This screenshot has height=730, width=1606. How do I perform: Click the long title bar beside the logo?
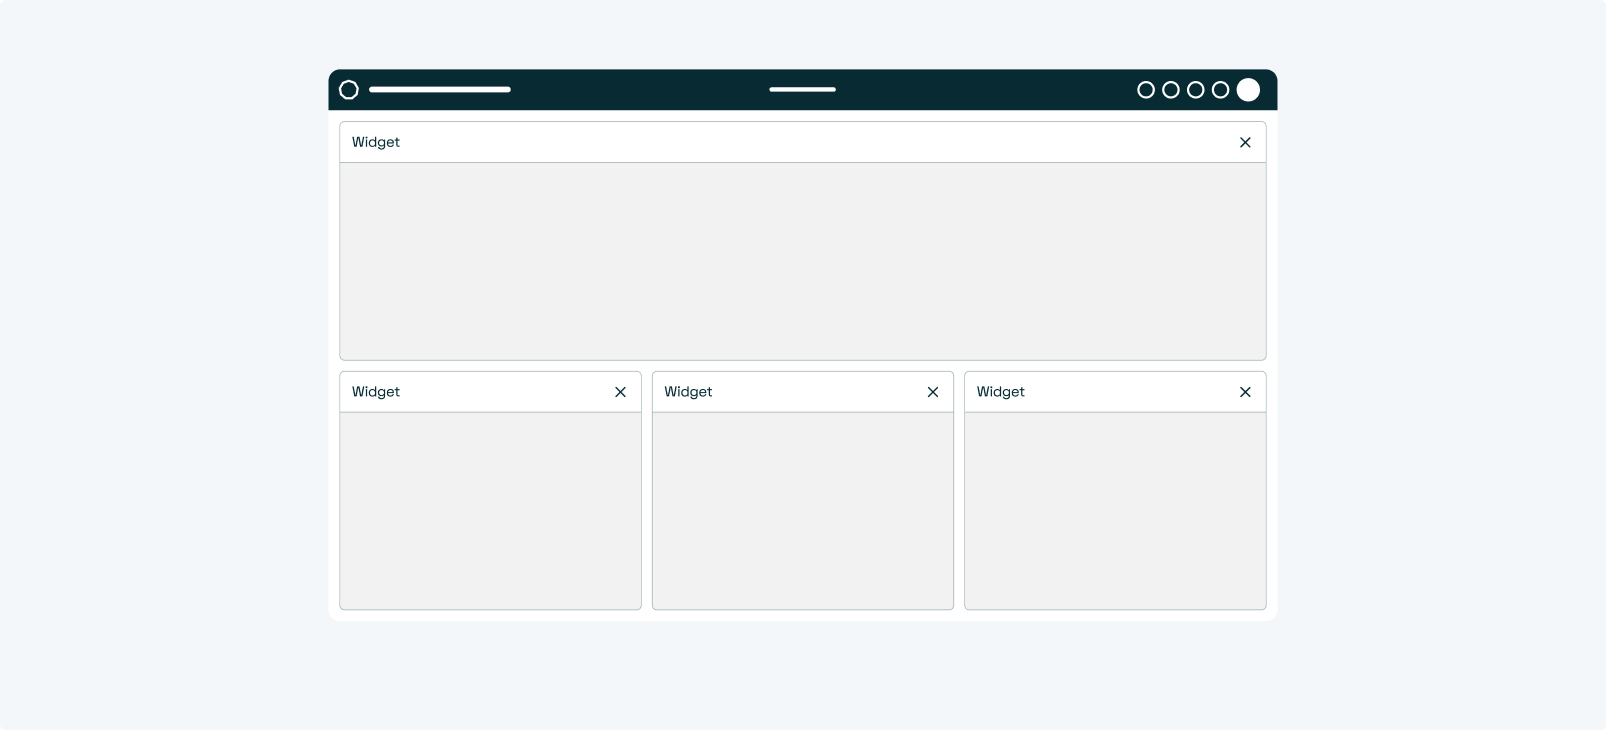click(440, 90)
